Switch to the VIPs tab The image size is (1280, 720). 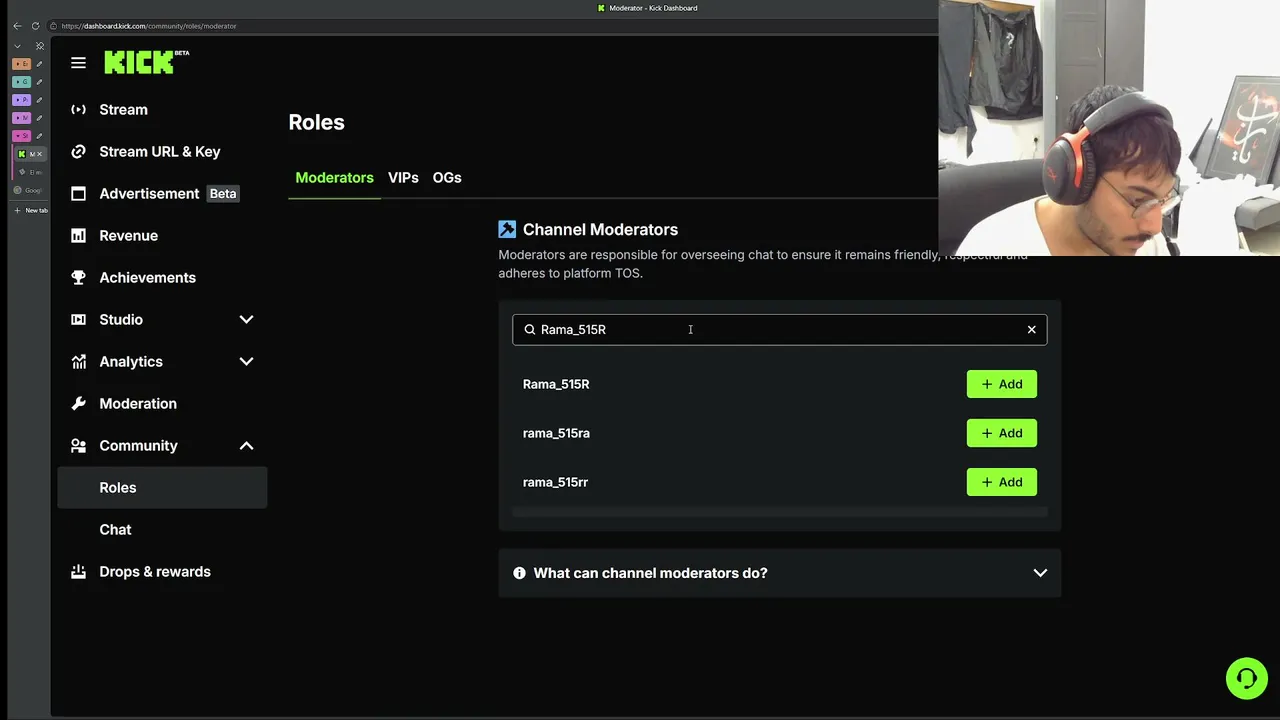coord(403,178)
